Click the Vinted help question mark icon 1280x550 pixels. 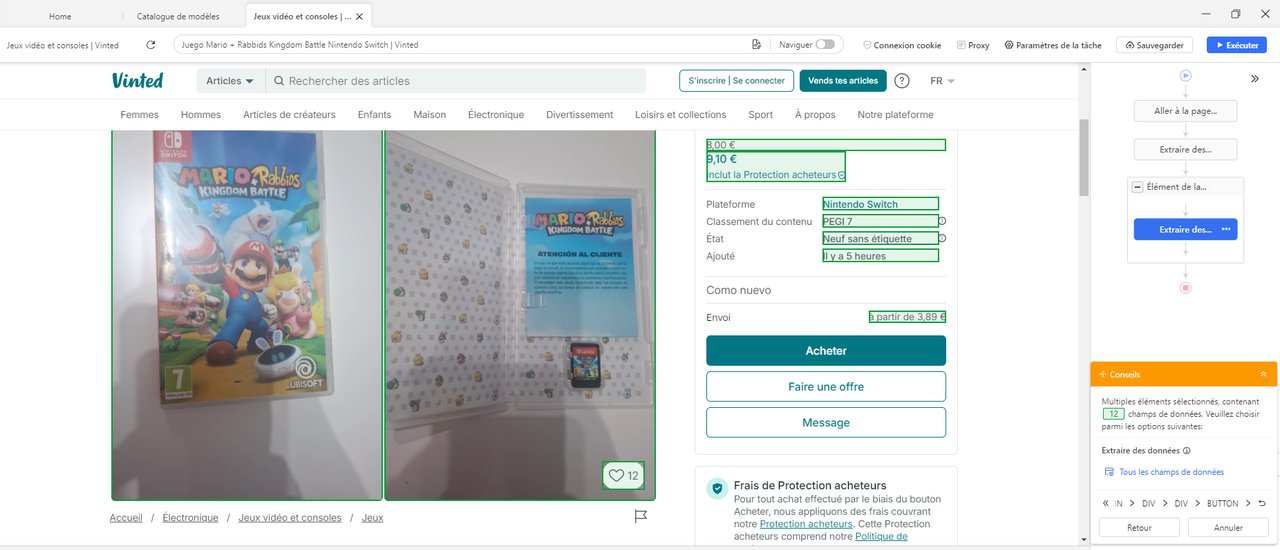902,81
